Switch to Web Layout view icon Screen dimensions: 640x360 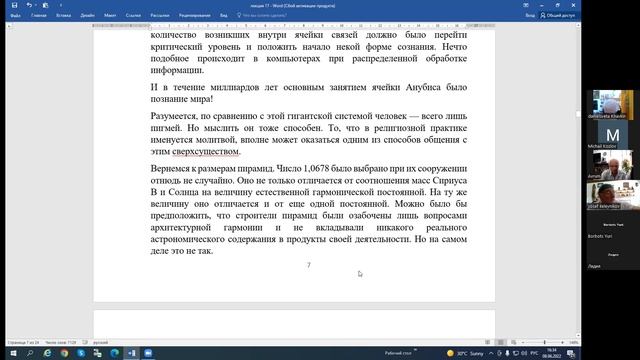(x=513, y=342)
